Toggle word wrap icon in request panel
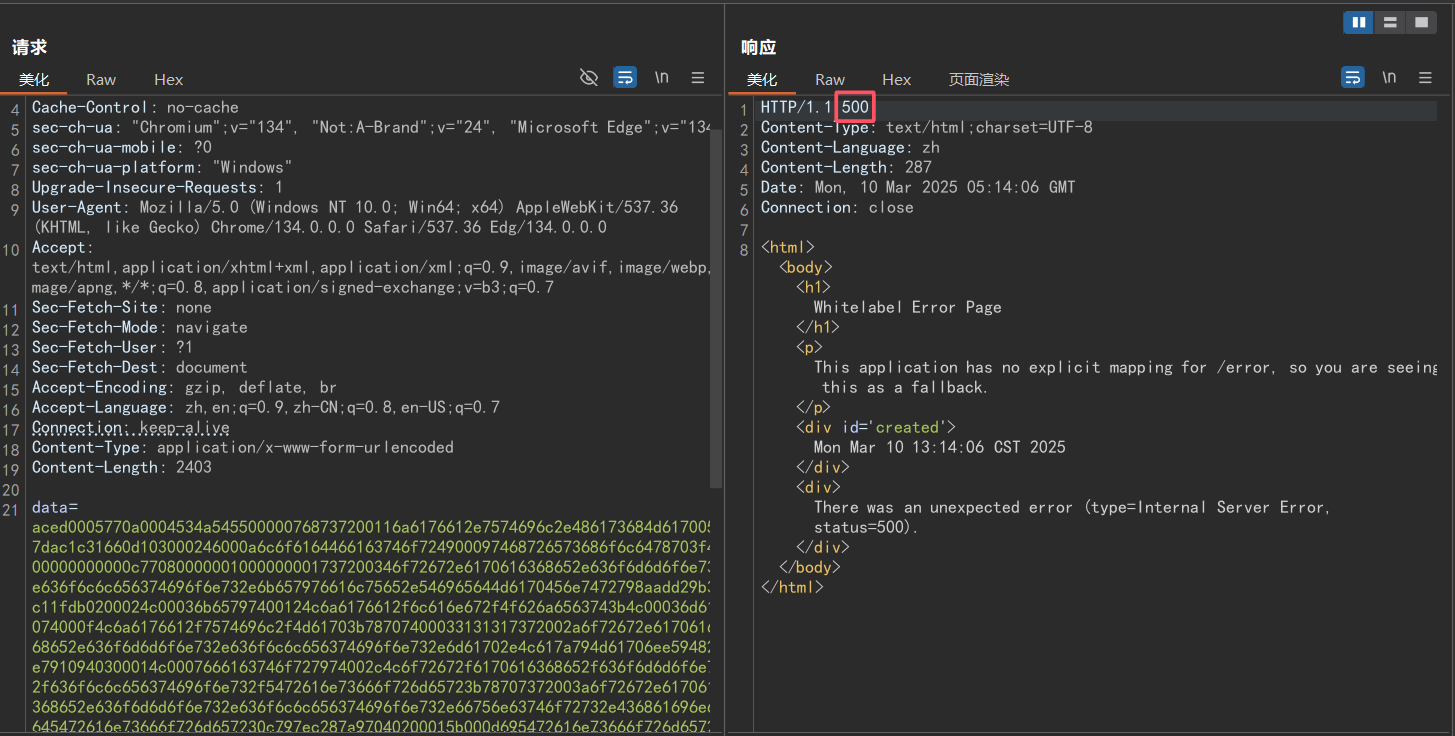1455x736 pixels. (625, 77)
